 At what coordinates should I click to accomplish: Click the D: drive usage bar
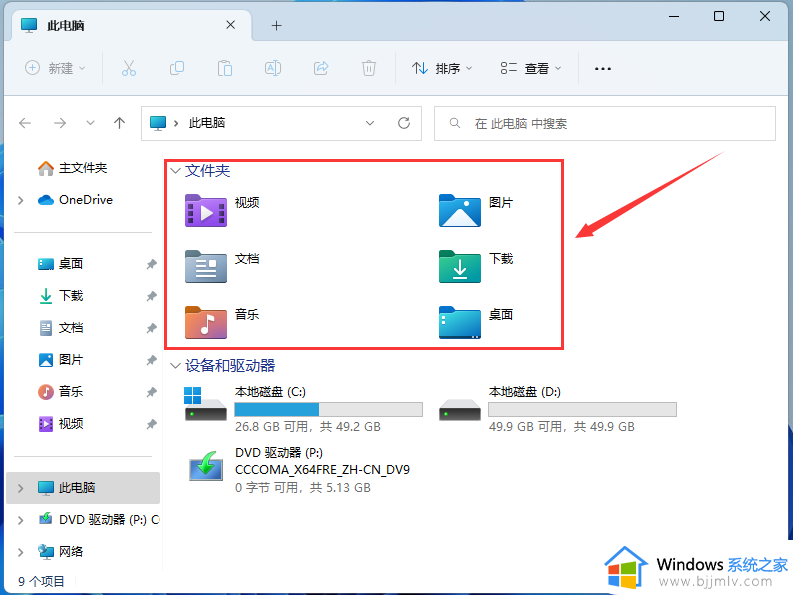[x=583, y=409]
